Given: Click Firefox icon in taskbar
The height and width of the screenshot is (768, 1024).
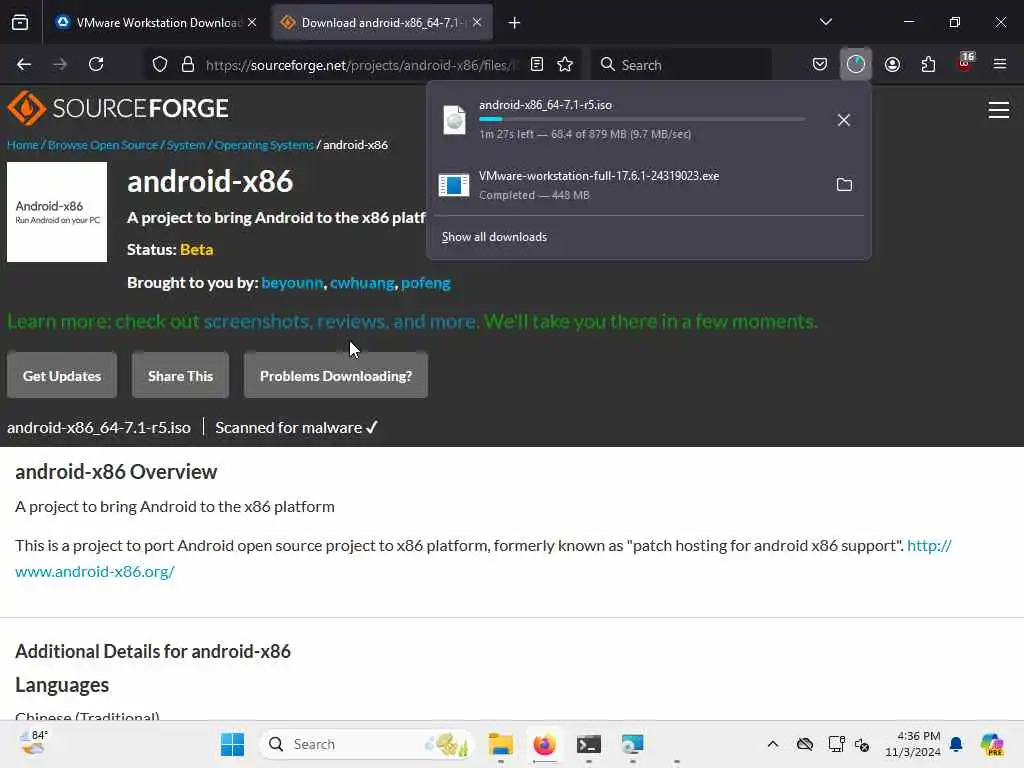Looking at the screenshot, I should pos(544,744).
